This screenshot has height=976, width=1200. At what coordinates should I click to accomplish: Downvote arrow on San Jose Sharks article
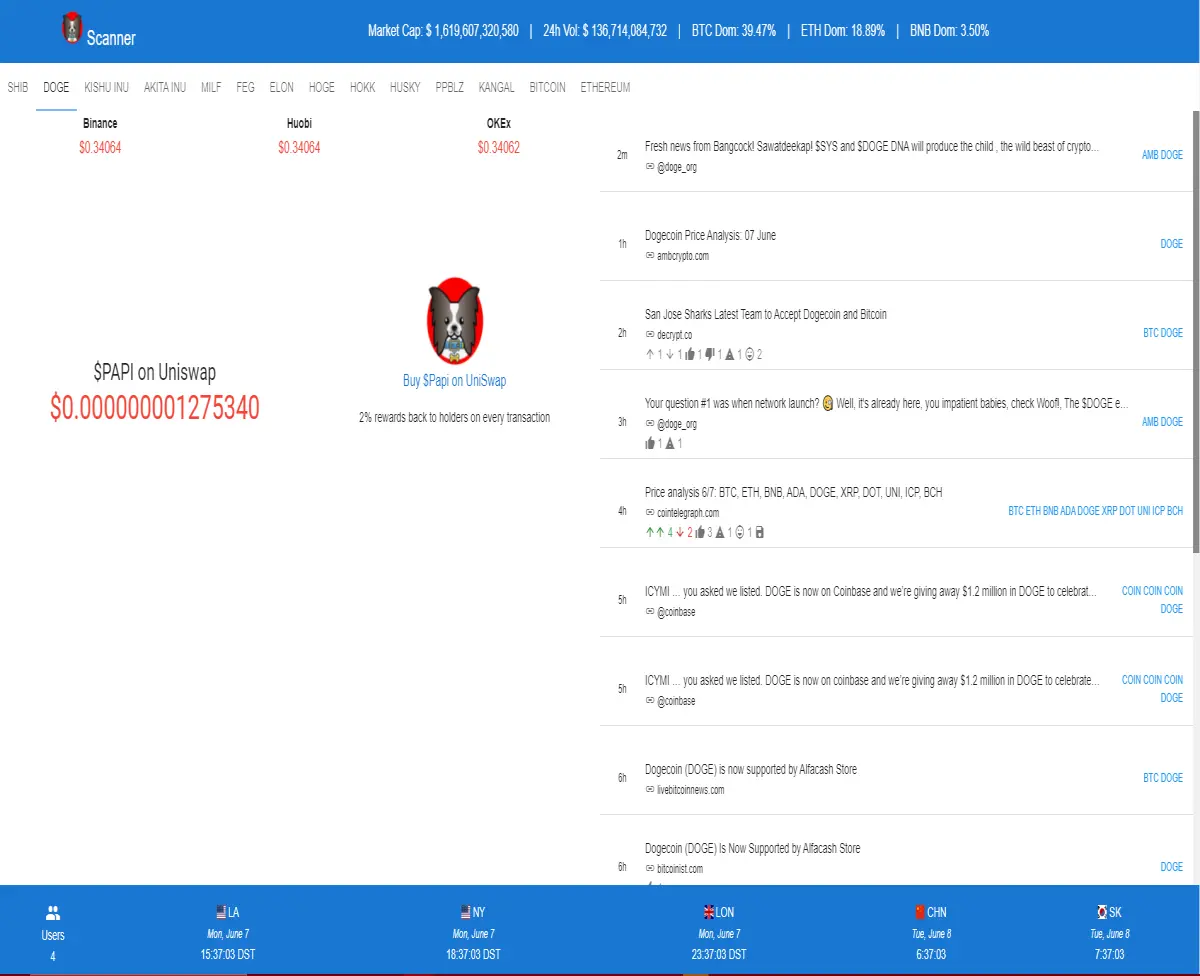click(670, 354)
